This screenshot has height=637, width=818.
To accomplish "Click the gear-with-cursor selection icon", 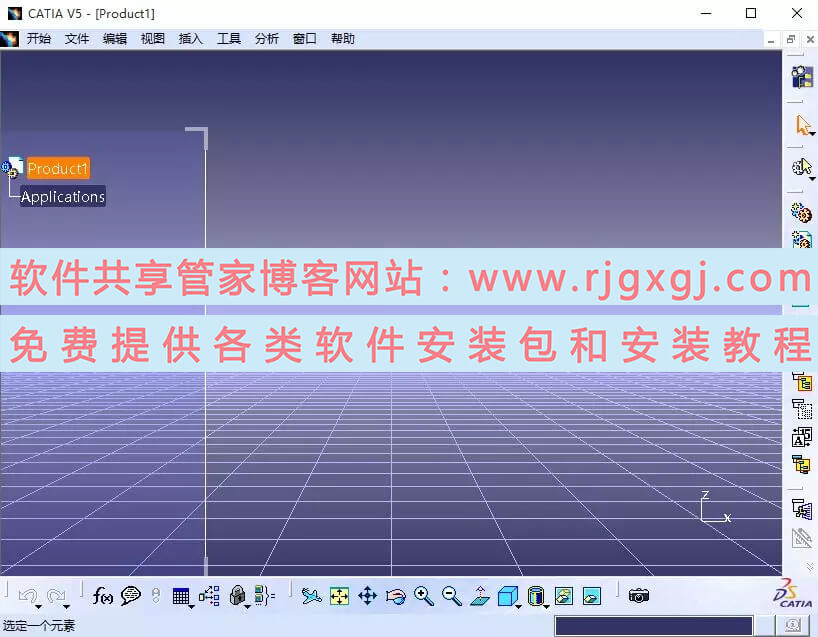I will point(801,167).
